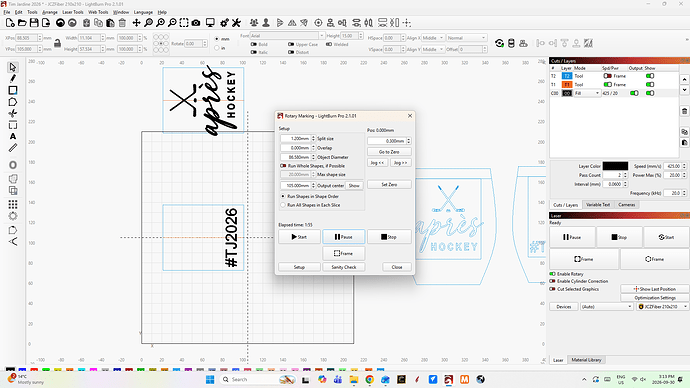Open Settings gears icon in top toolbar
The image size is (690, 388).
coord(224,23)
